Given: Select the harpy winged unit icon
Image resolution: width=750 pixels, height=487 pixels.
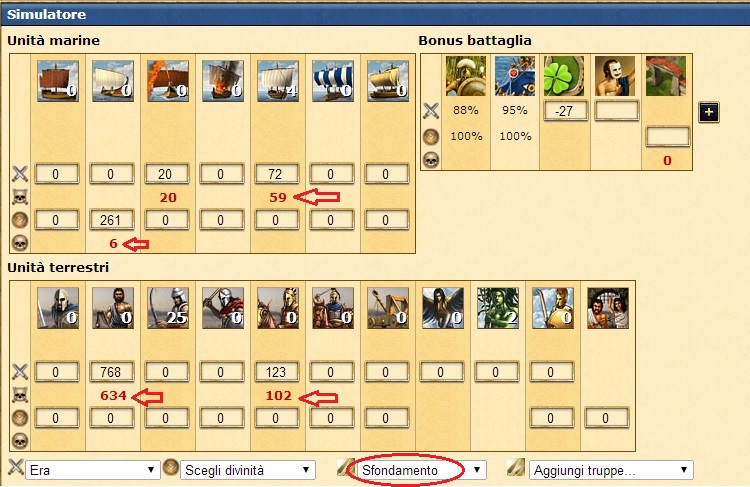Looking at the screenshot, I should [442, 308].
